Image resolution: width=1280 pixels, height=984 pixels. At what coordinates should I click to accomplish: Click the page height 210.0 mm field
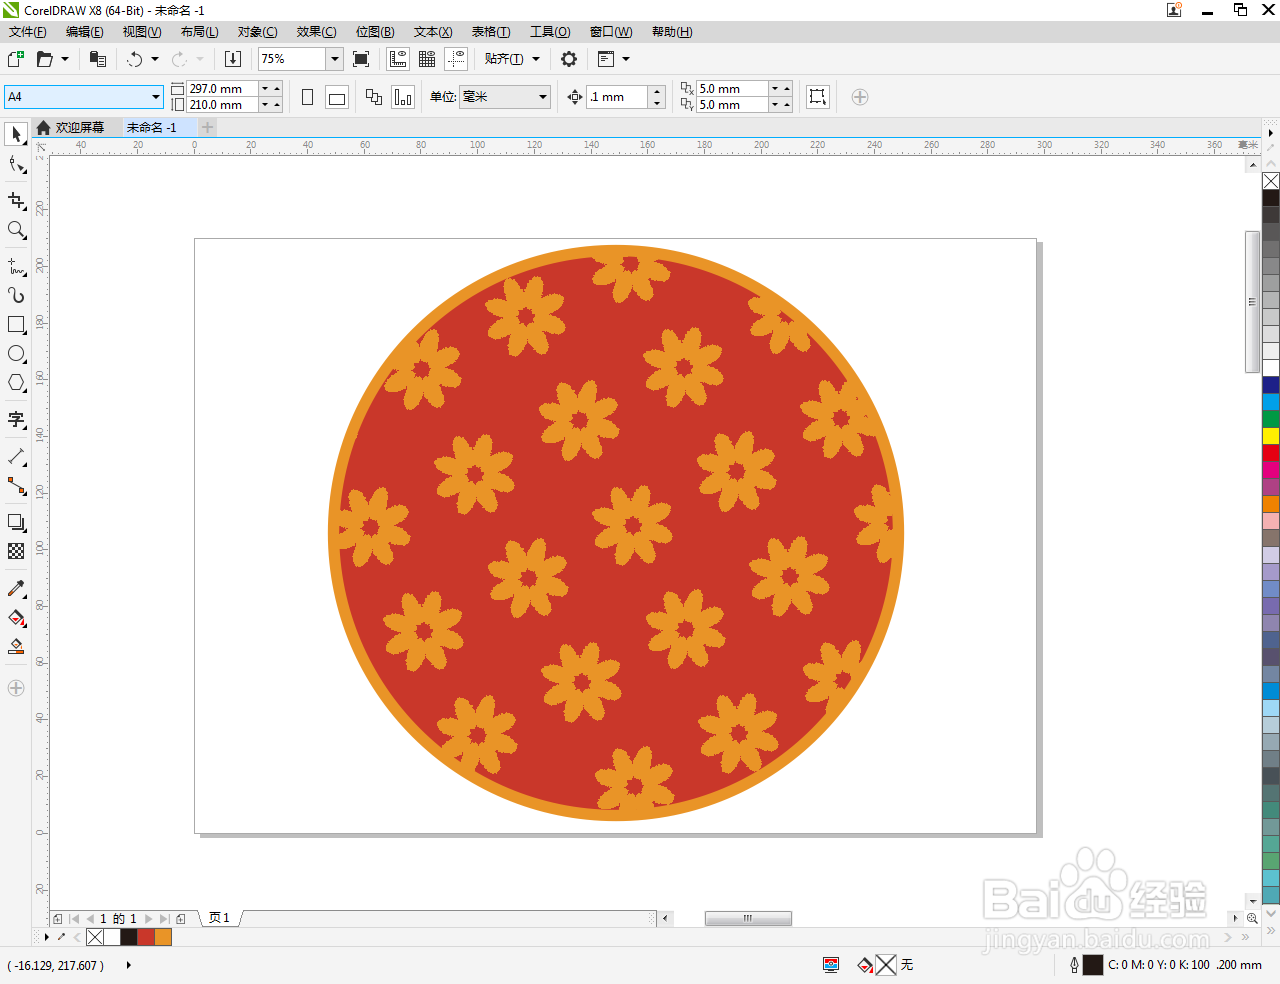point(223,105)
